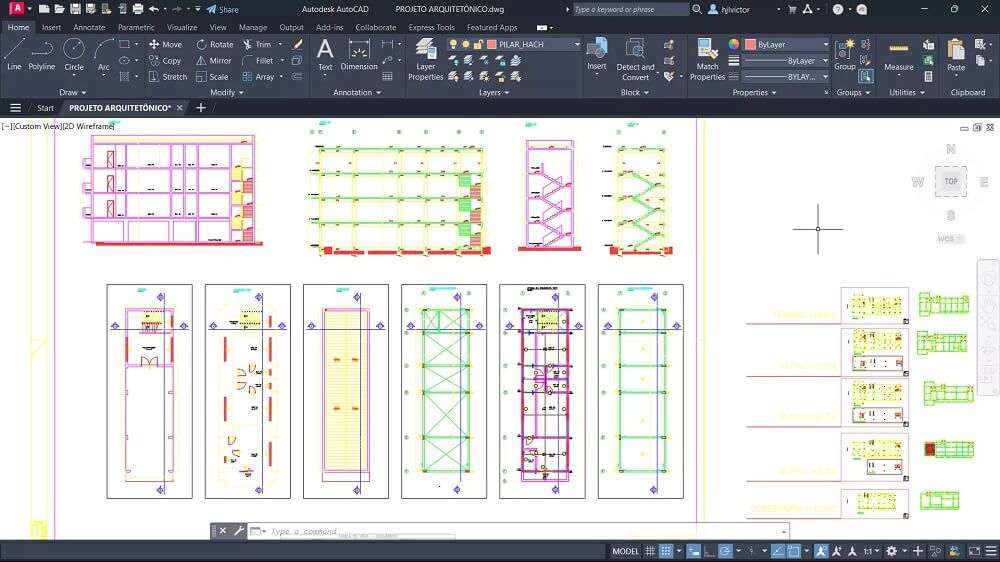
Task: Expand the Utilities panel
Action: coord(907,92)
